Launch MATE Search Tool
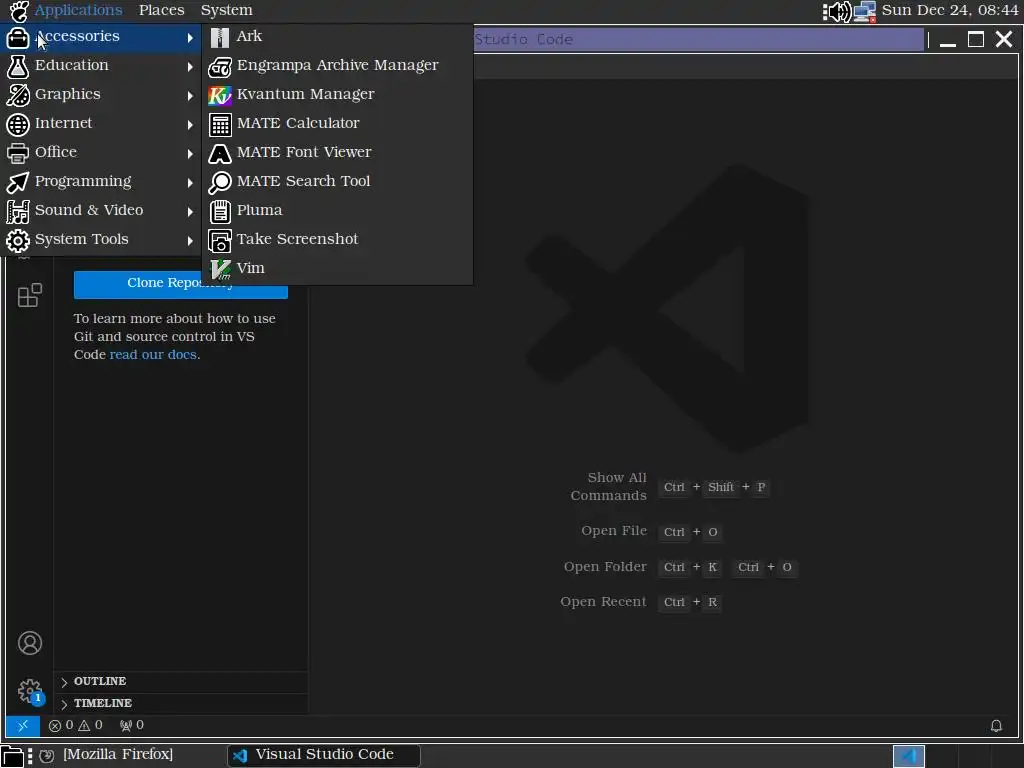 [337, 182]
